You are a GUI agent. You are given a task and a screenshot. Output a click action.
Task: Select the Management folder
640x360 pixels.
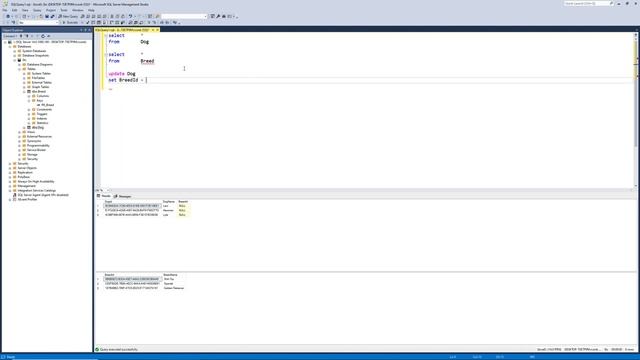point(27,186)
